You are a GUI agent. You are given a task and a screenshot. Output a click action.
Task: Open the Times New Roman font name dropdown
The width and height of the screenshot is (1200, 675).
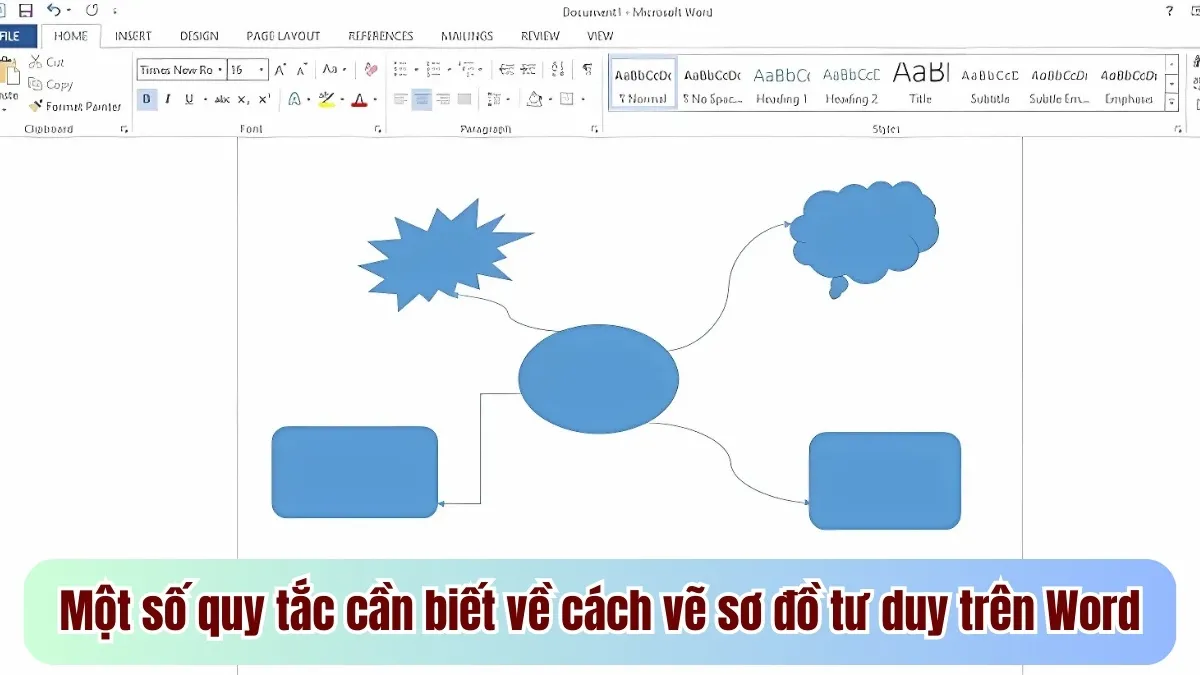pos(220,70)
